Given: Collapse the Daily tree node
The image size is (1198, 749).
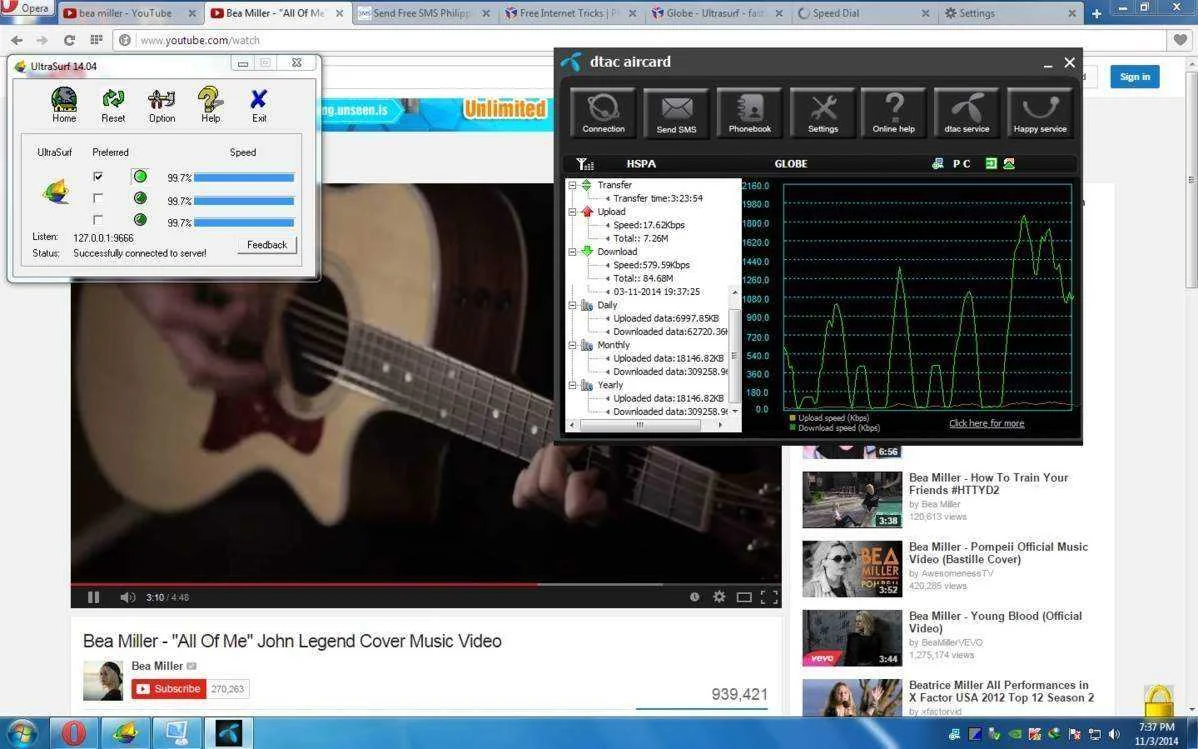Looking at the screenshot, I should pos(572,305).
